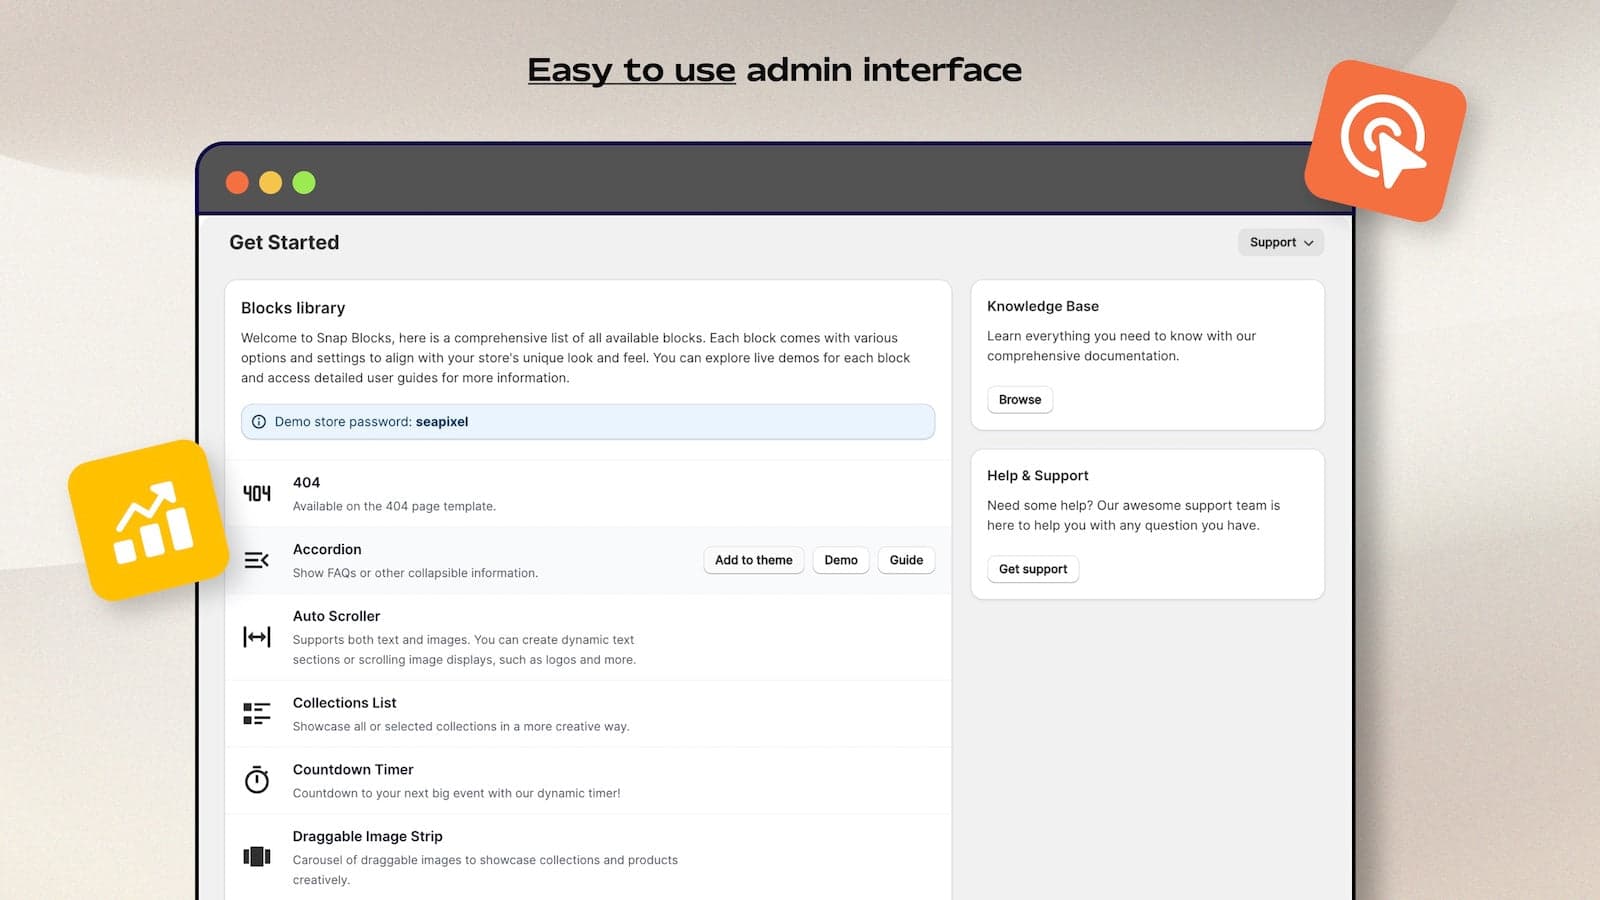Click the Auto Scroller arrows icon
1600x900 pixels.
257,637
